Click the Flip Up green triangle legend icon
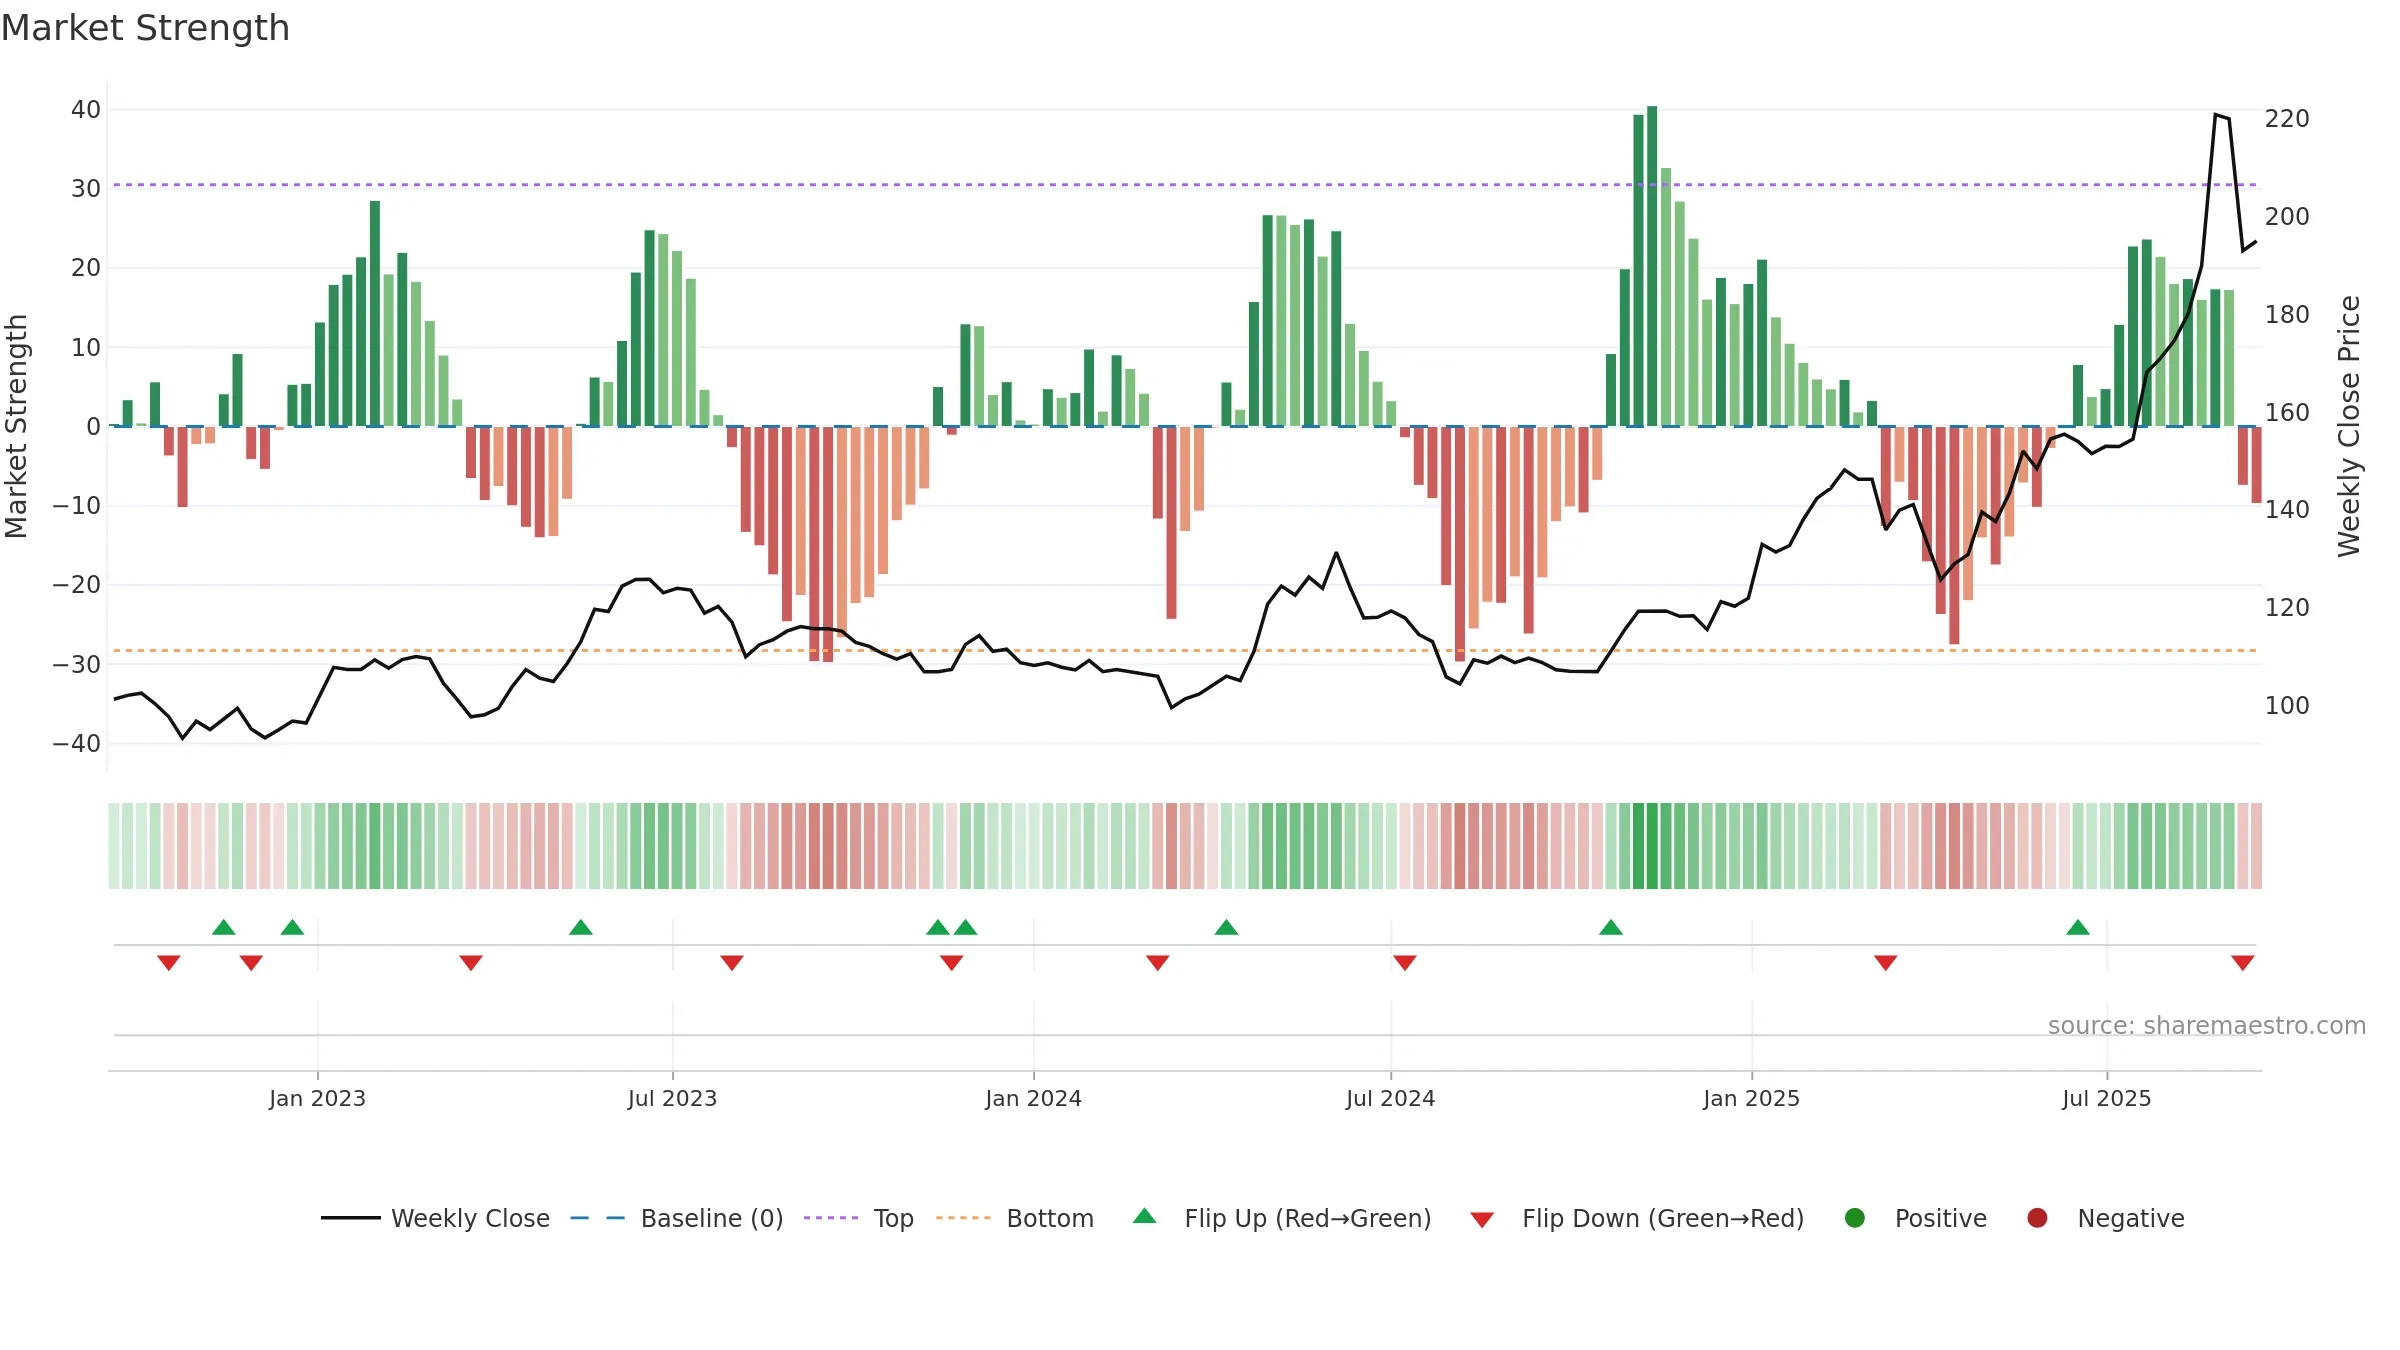This screenshot has width=2400, height=1350. [1145, 1216]
